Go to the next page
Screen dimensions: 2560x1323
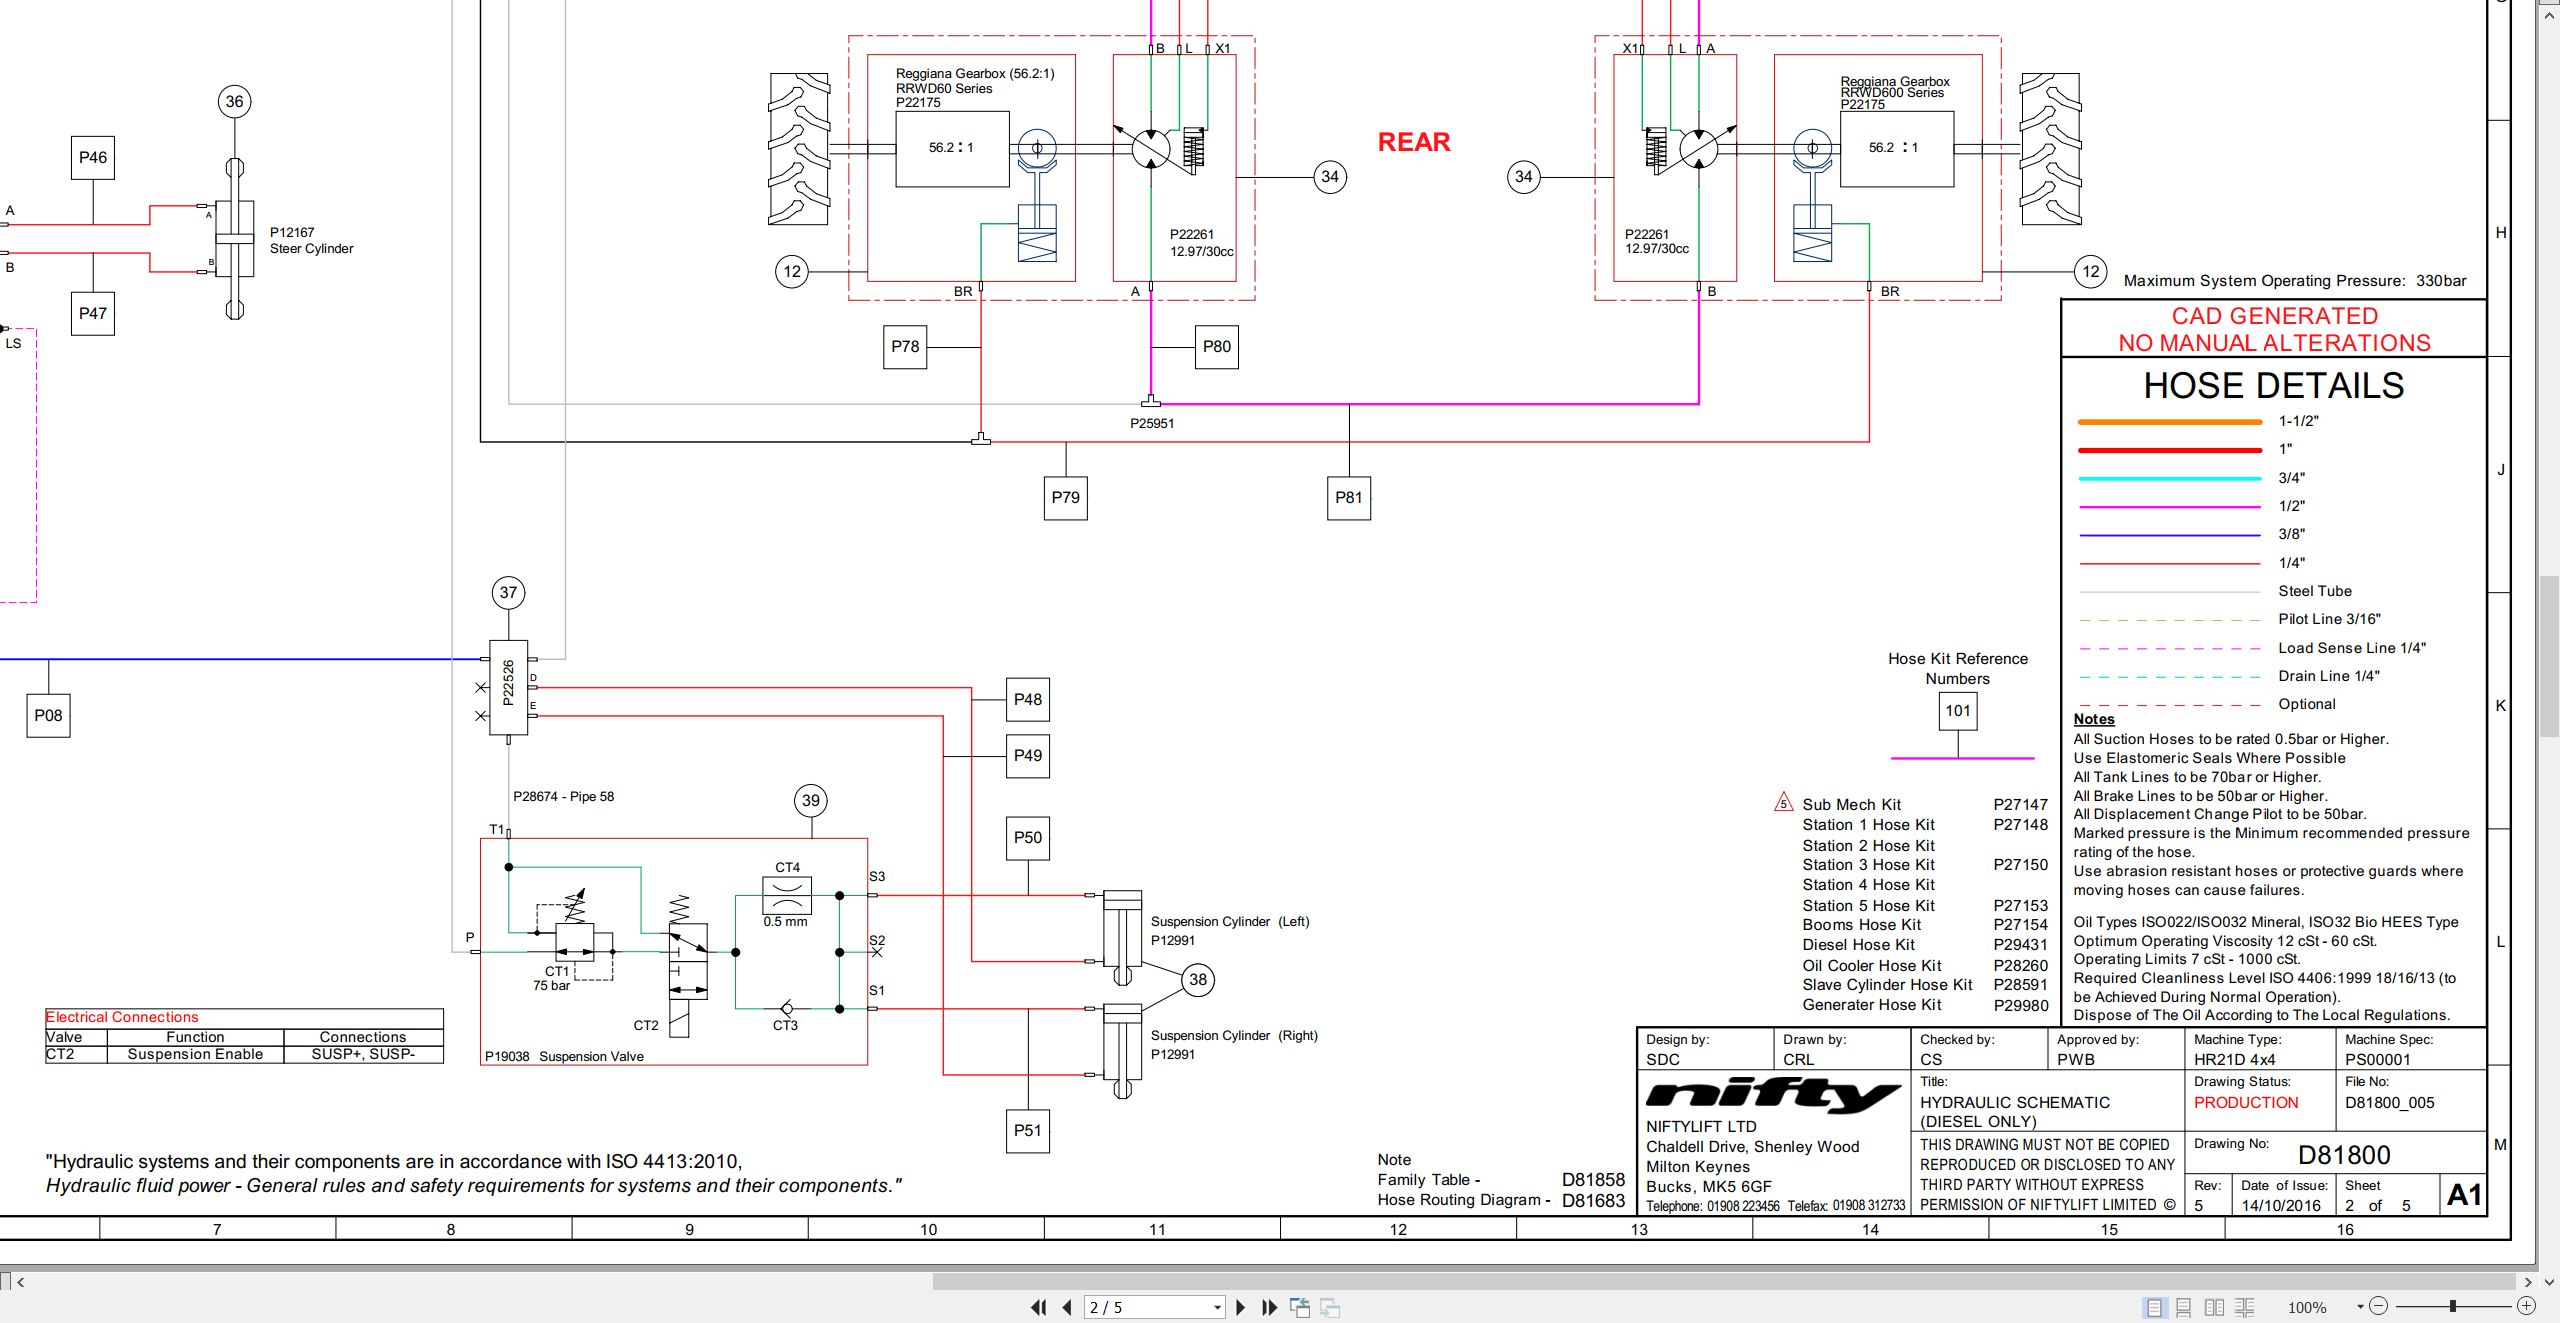pos(1241,1307)
